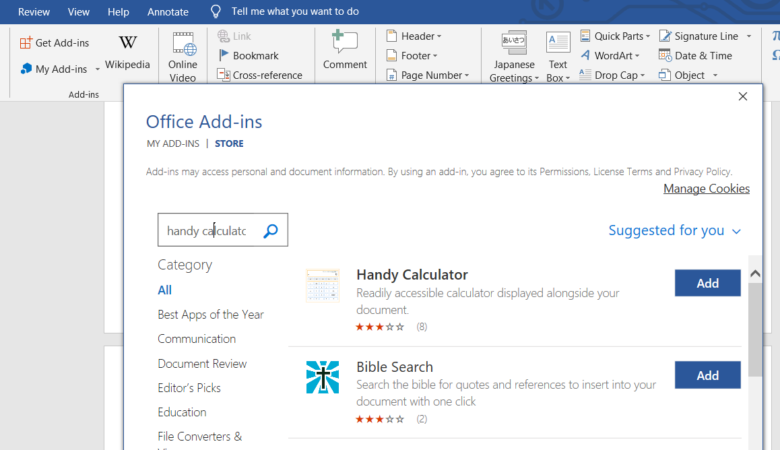Click the results scrollbar up arrow
The image size is (780, 450).
755,273
